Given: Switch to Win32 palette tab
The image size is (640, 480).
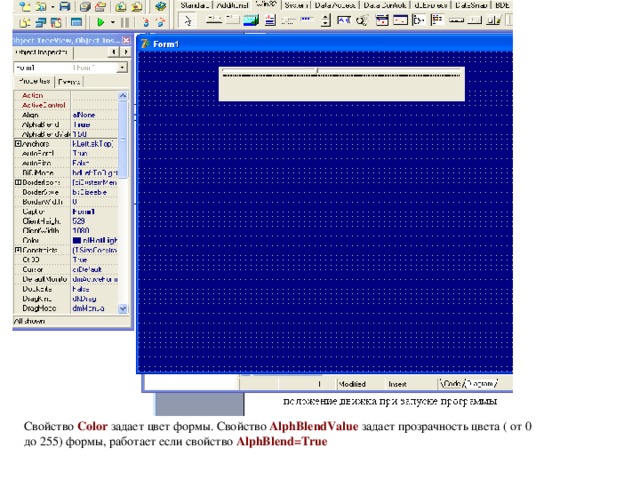Looking at the screenshot, I should click(x=266, y=4).
